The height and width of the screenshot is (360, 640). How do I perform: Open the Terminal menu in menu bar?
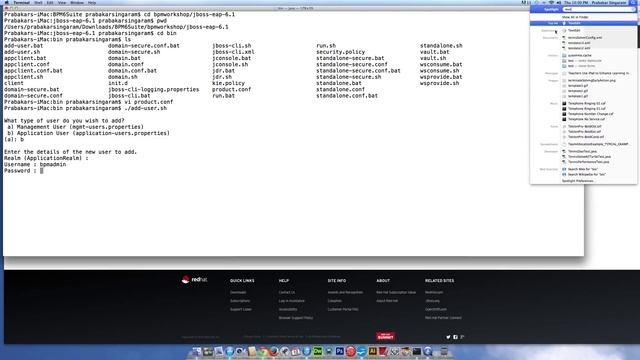point(21,2)
